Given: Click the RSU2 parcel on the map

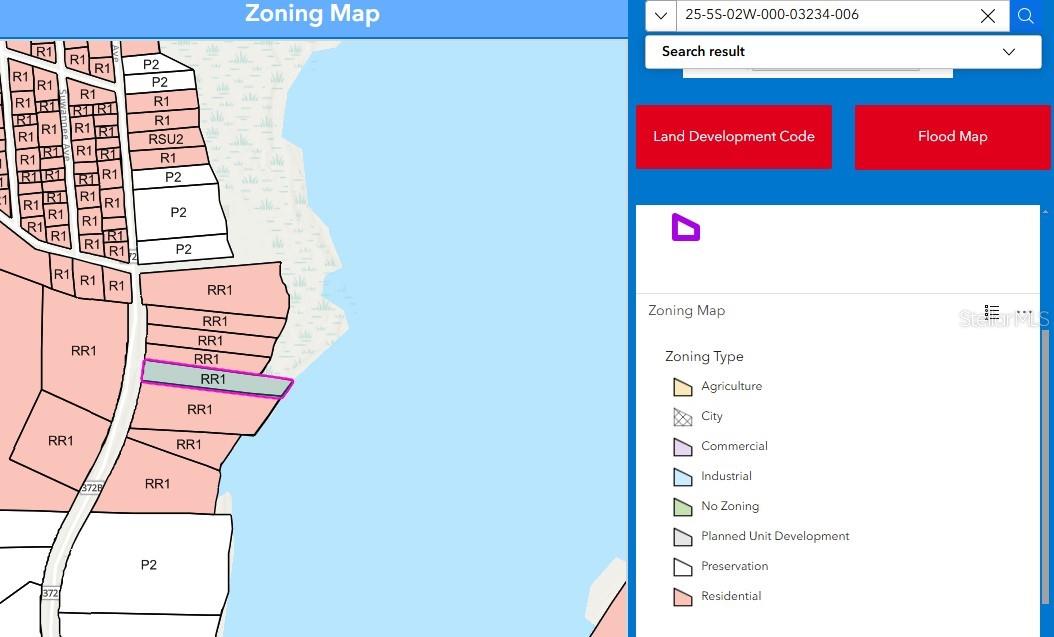Looking at the screenshot, I should pos(166,139).
